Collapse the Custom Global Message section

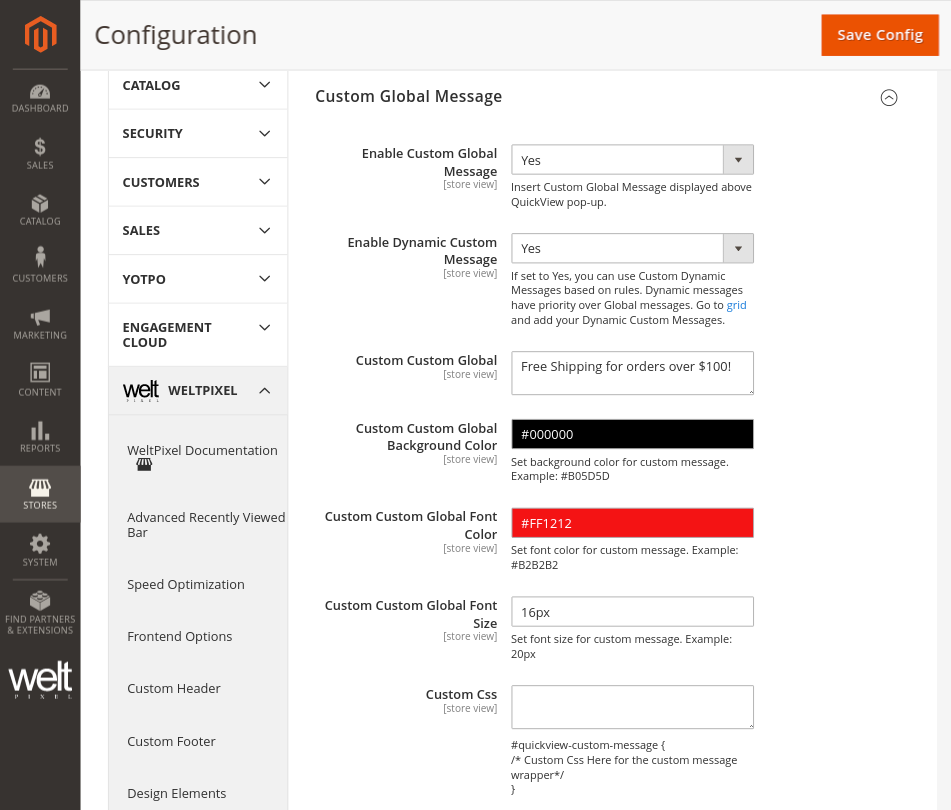point(888,97)
